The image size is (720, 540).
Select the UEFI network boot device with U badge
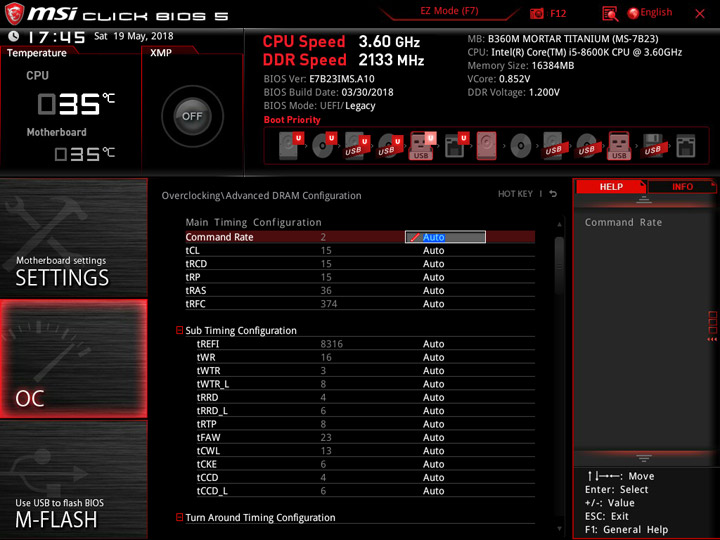pyautogui.click(x=456, y=146)
